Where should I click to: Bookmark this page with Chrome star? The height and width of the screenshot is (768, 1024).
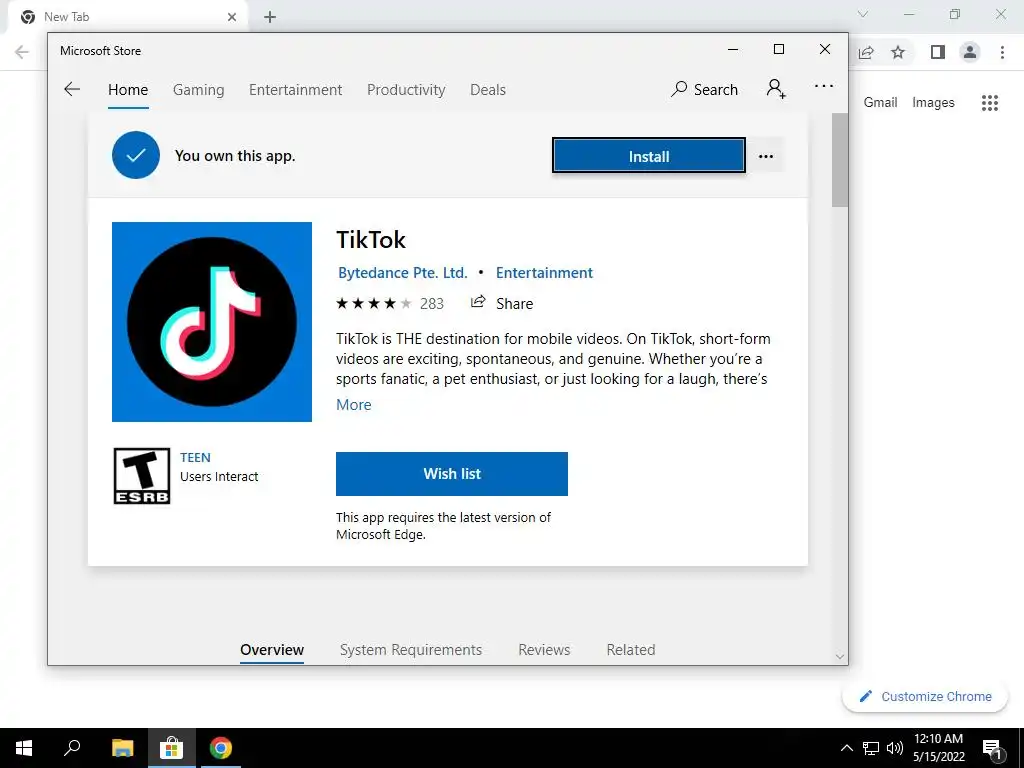click(898, 52)
